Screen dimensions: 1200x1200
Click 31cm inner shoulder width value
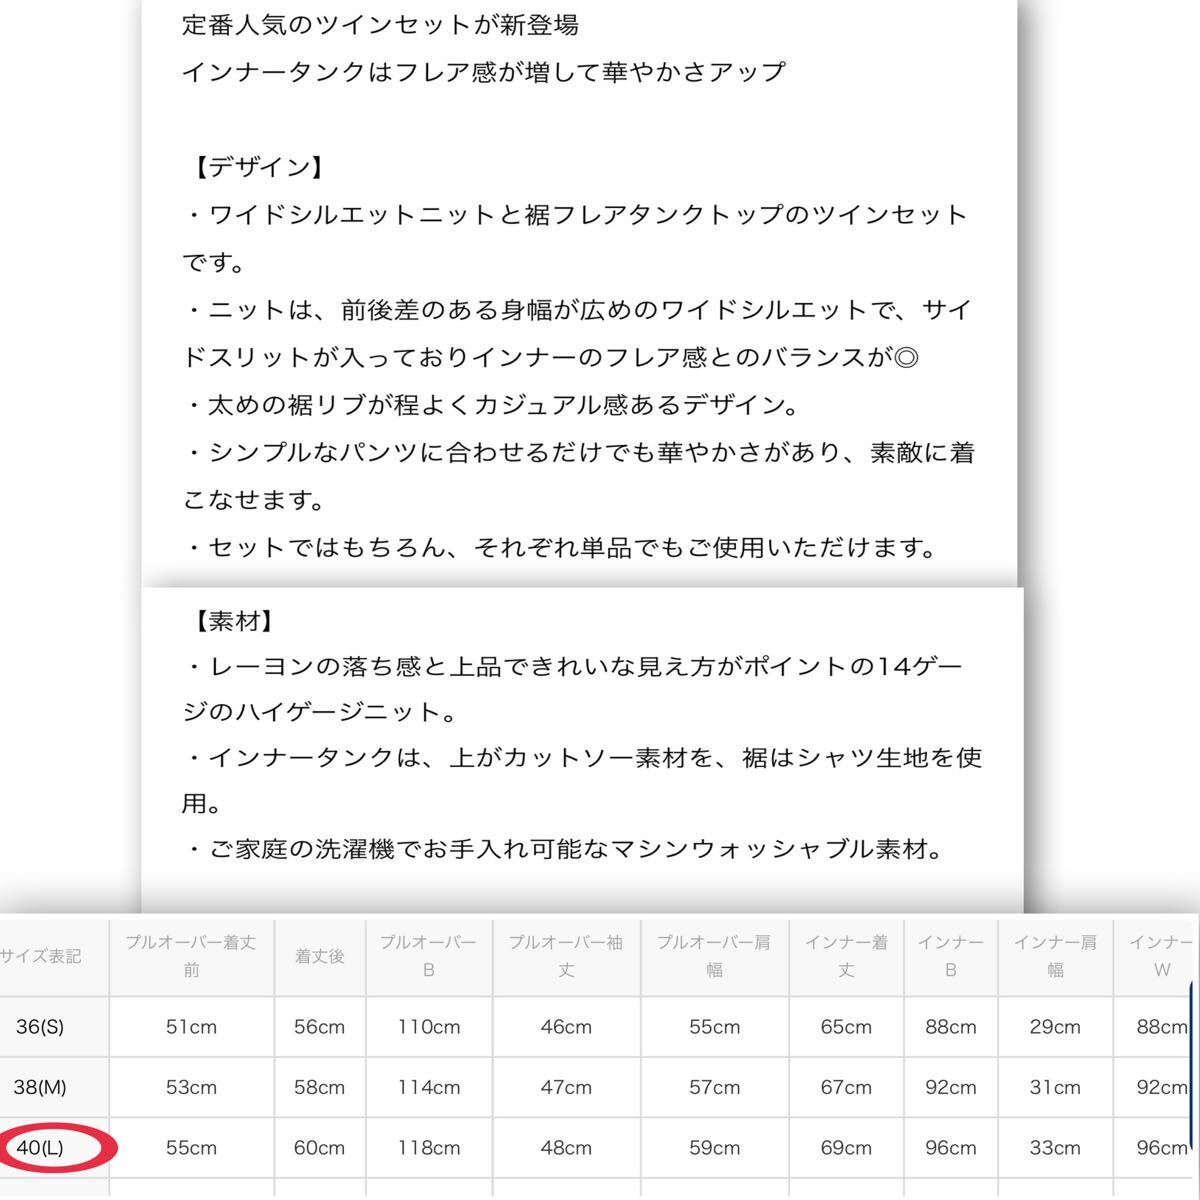tap(1056, 1087)
